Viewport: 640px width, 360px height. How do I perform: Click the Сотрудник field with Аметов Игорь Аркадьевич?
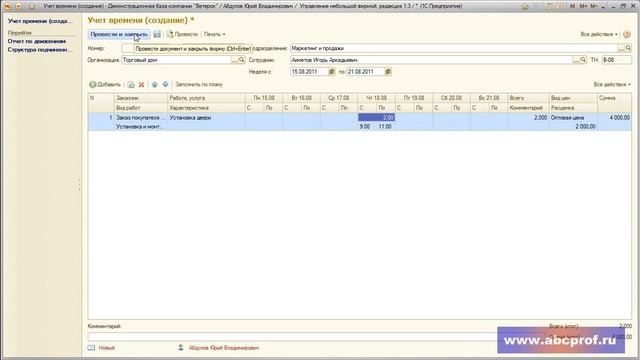point(431,60)
